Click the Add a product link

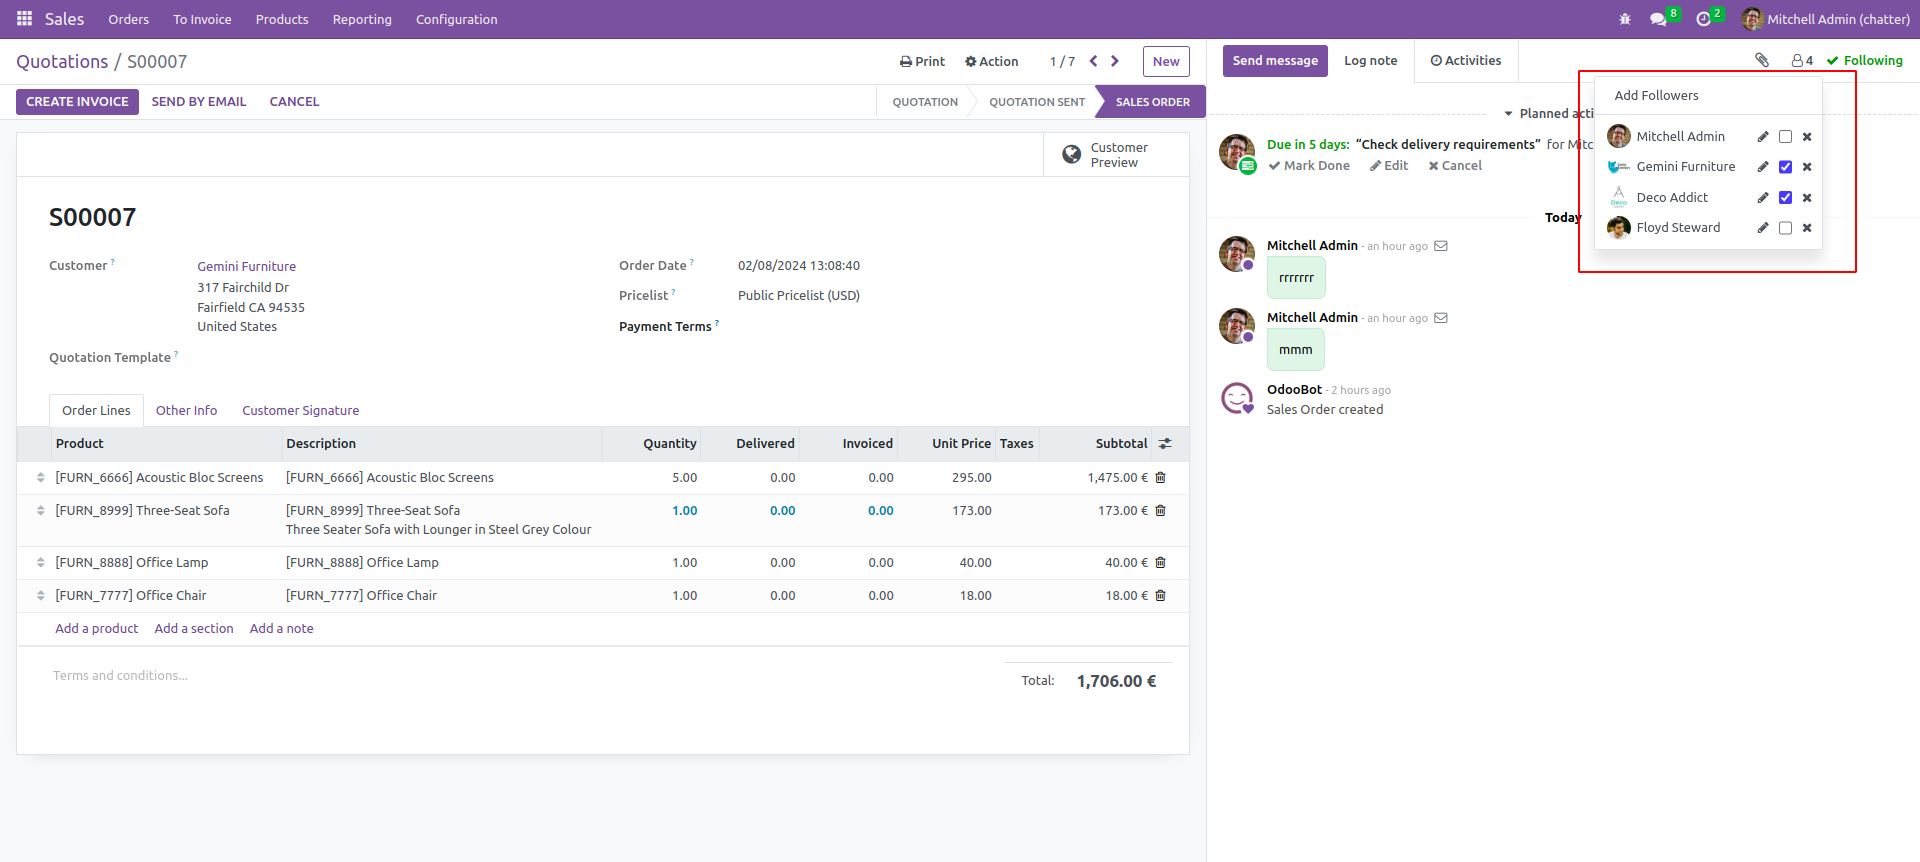tap(97, 629)
